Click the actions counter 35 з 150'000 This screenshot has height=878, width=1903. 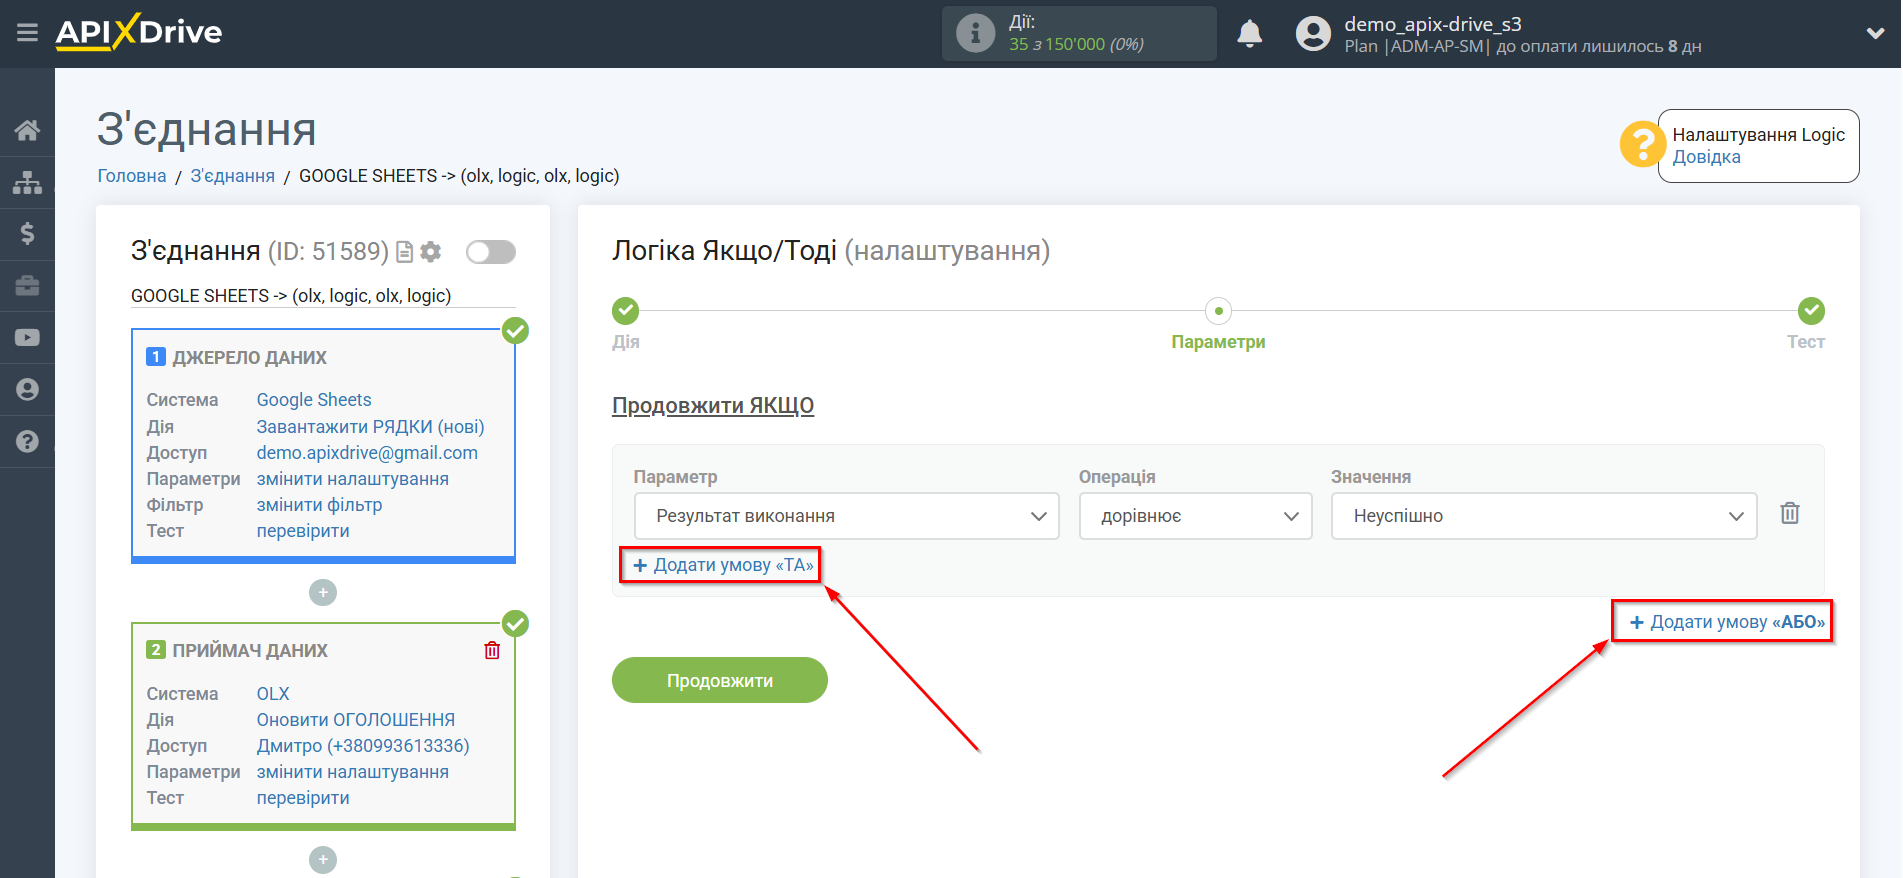point(1076,44)
